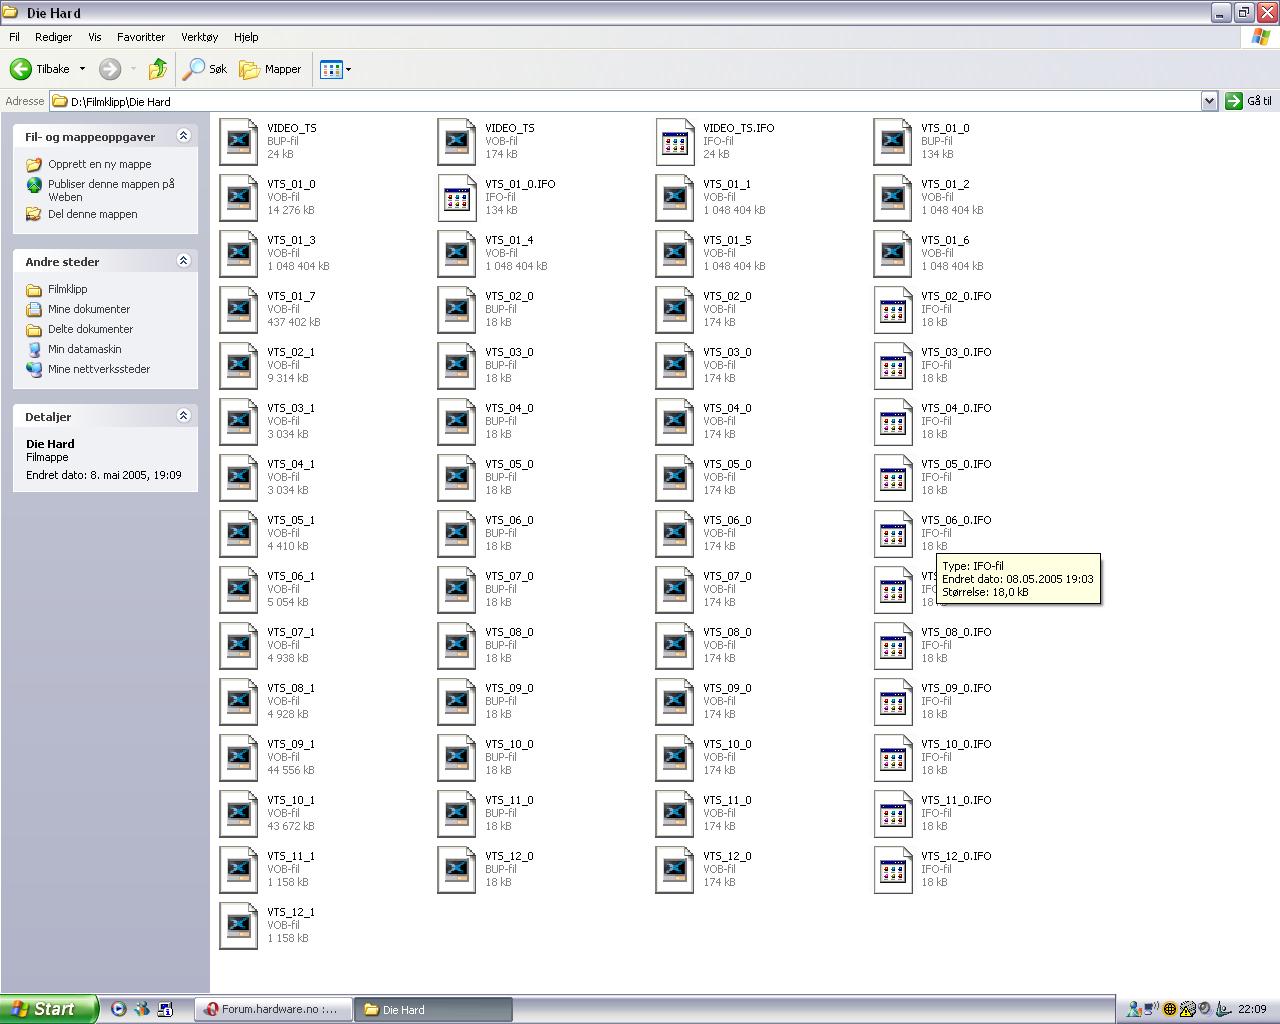The width and height of the screenshot is (1280, 1024).
Task: Click VTS_09_0.IFO file name text
Action: pyautogui.click(x=956, y=688)
